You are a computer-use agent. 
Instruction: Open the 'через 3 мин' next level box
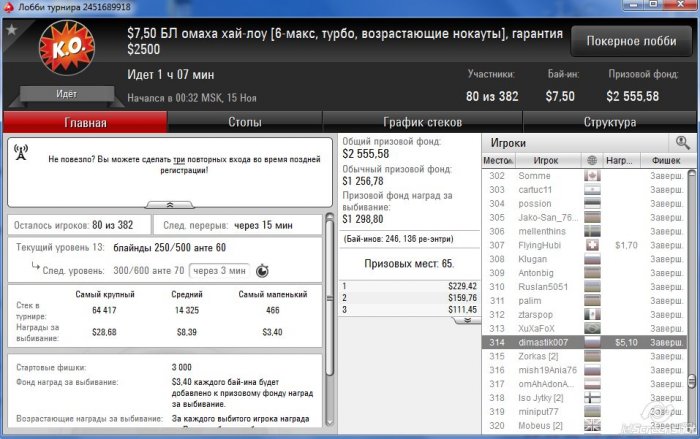[219, 271]
